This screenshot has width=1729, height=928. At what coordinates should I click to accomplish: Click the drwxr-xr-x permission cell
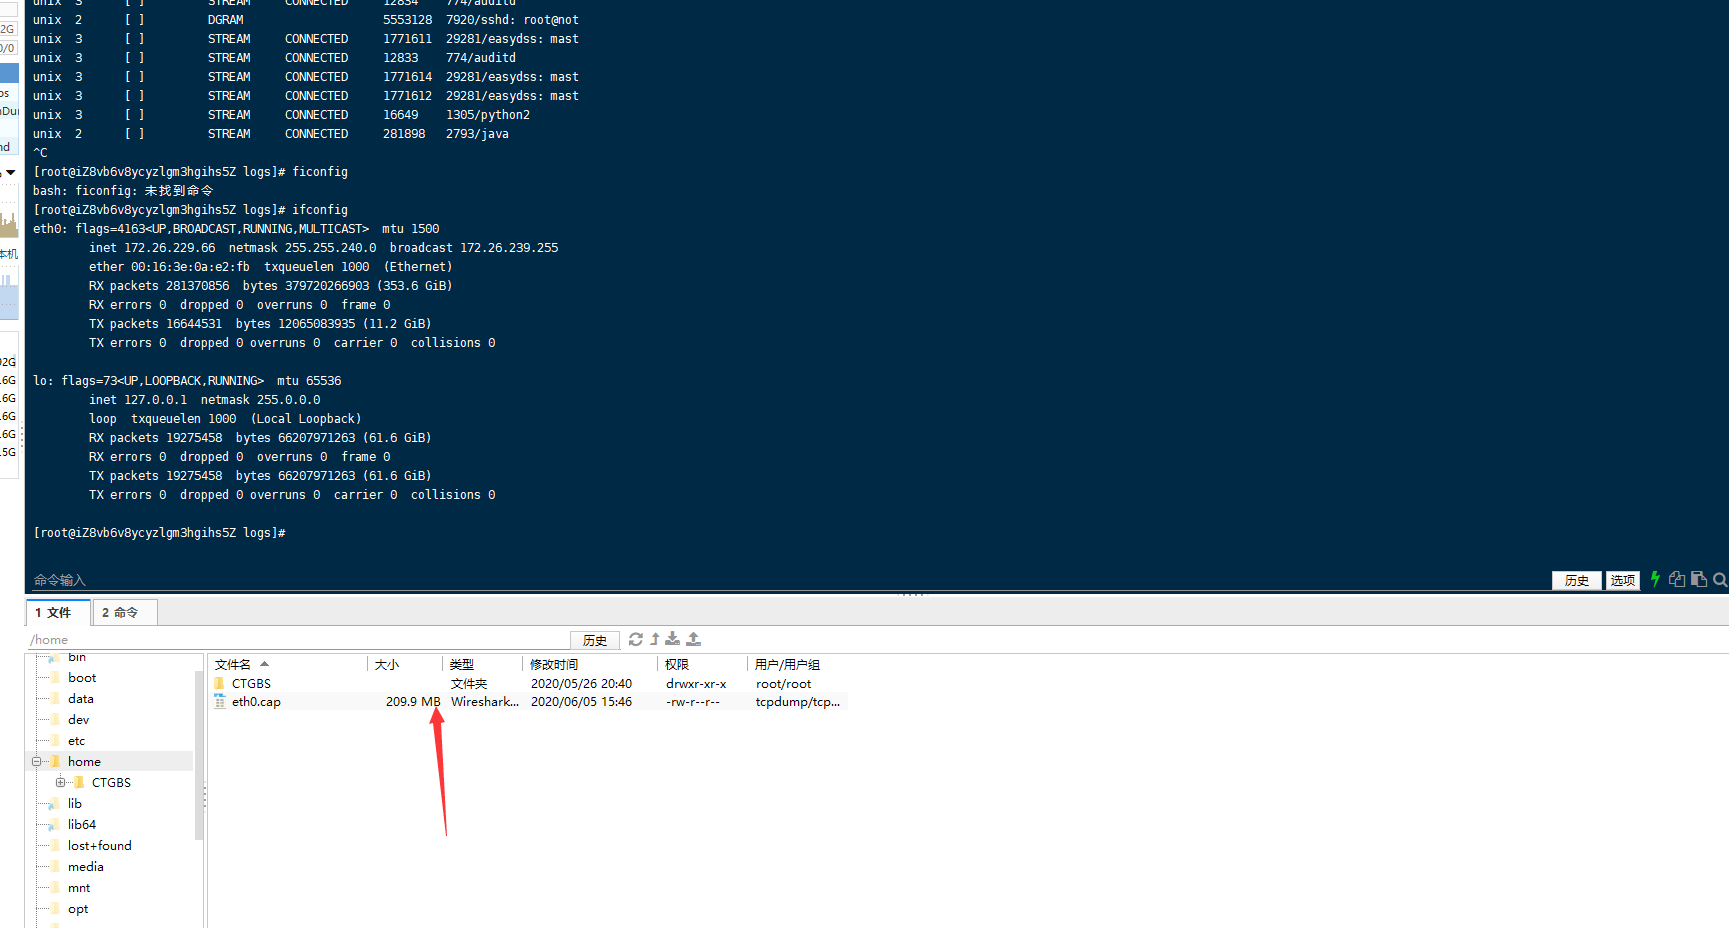click(696, 684)
